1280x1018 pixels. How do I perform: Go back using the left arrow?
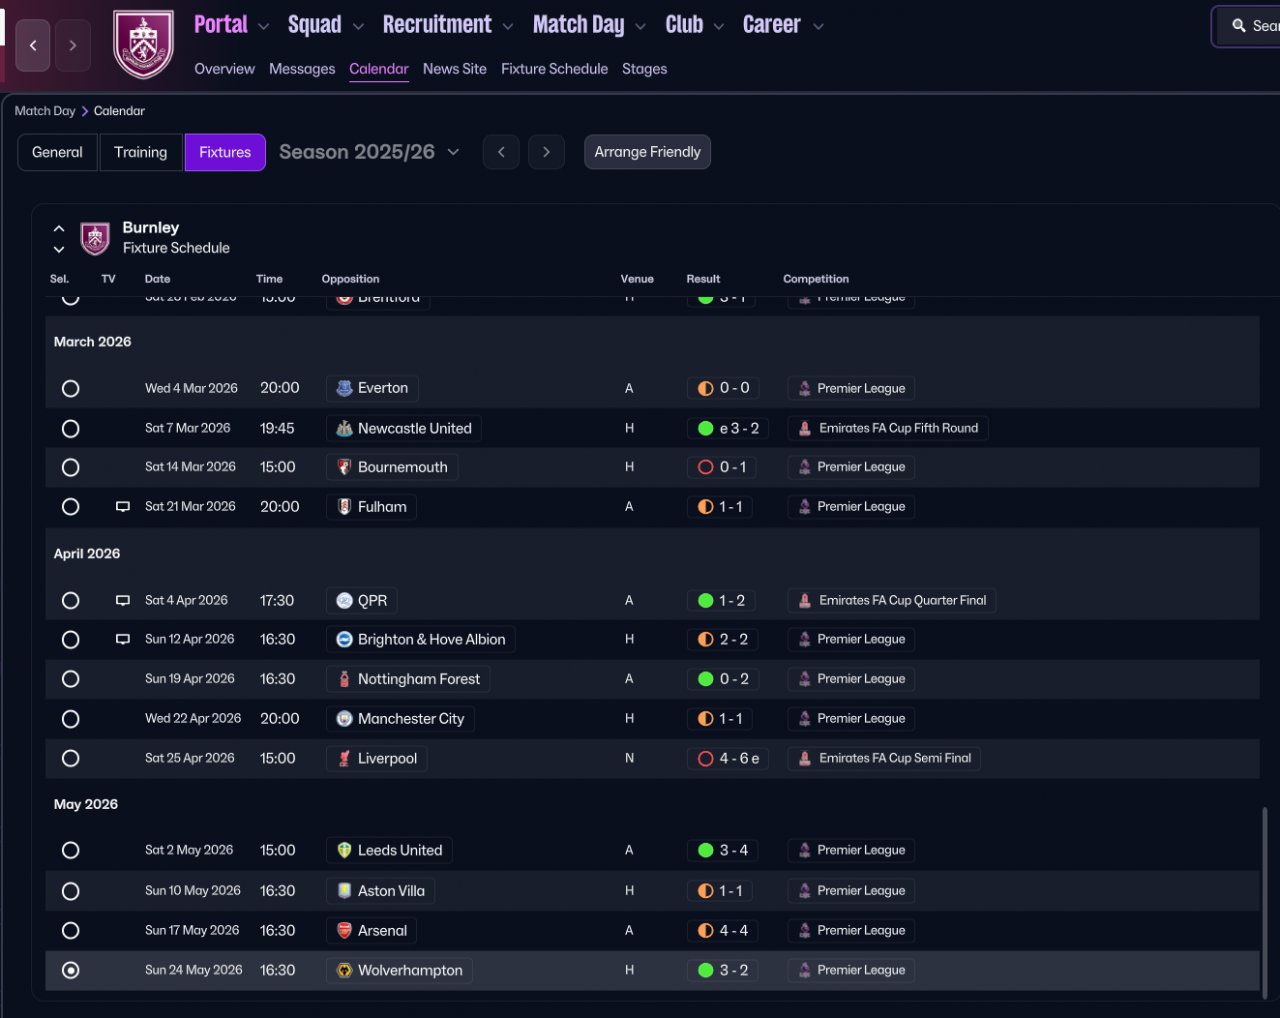(x=33, y=46)
